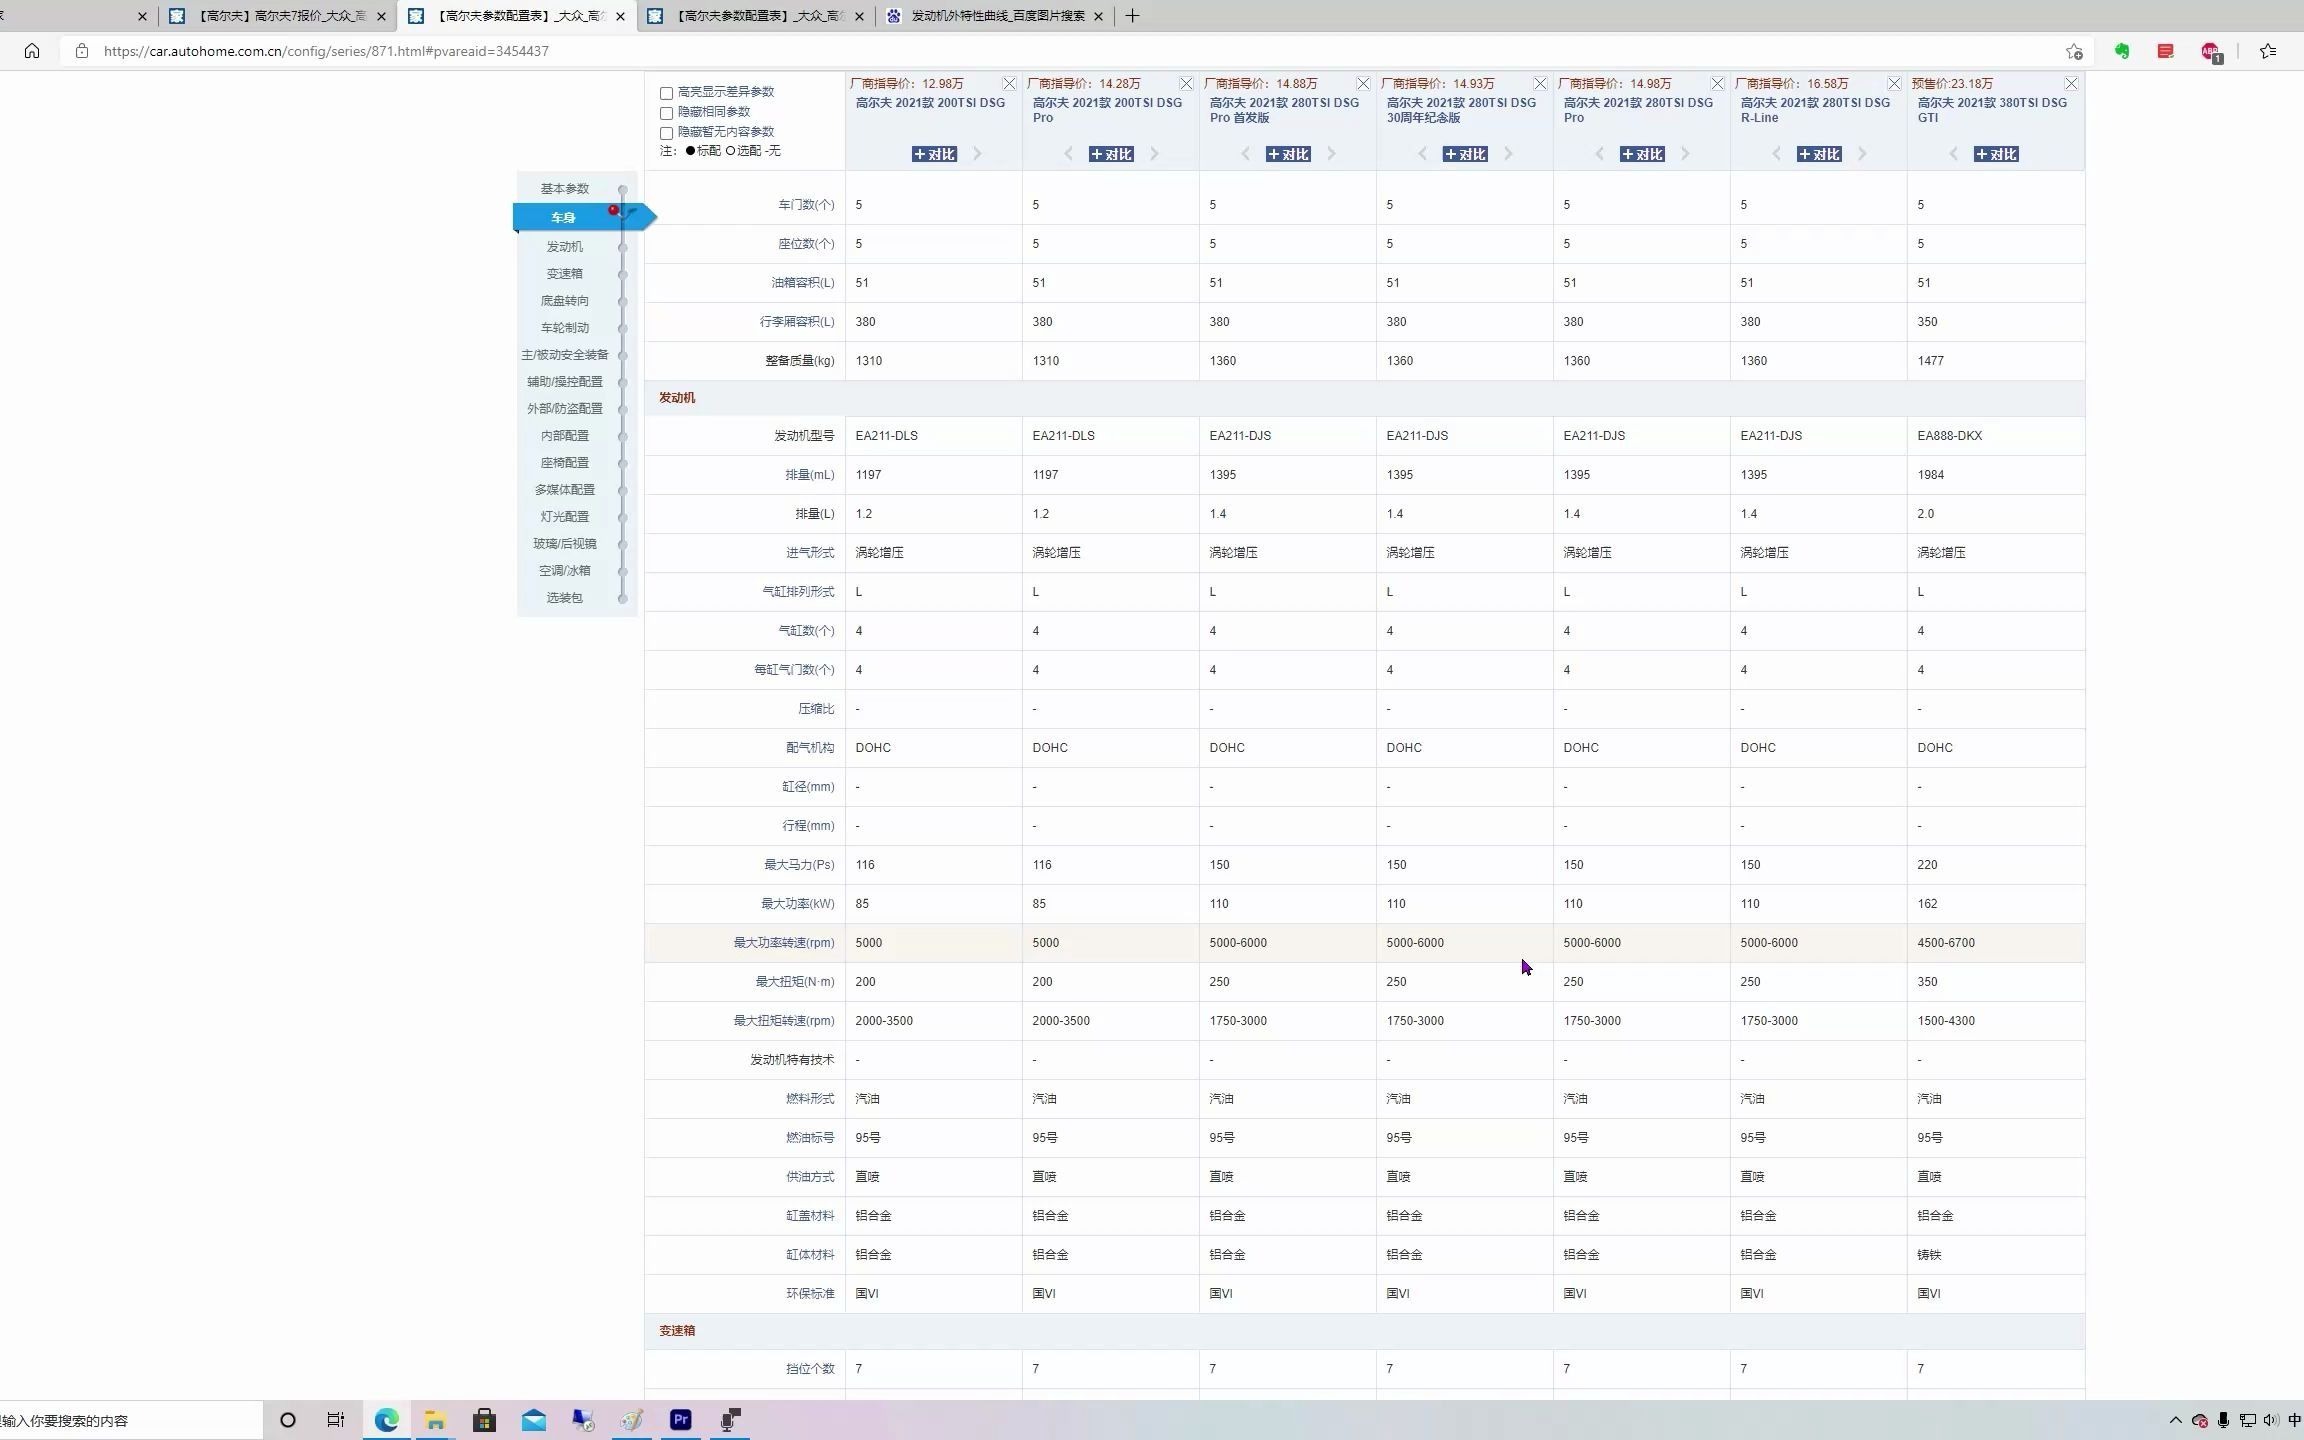Show hidden system tray icons
The image size is (2304, 1440).
click(2175, 1420)
